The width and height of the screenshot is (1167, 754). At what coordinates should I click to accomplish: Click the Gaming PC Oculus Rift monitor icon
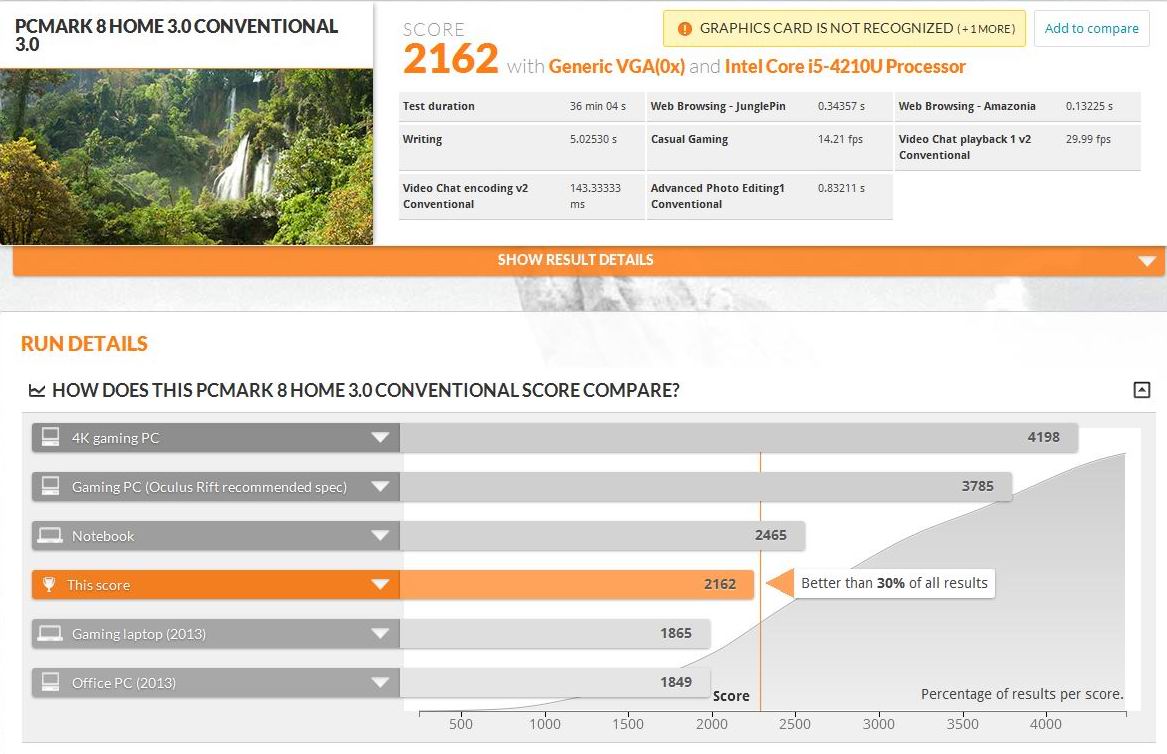(x=51, y=487)
